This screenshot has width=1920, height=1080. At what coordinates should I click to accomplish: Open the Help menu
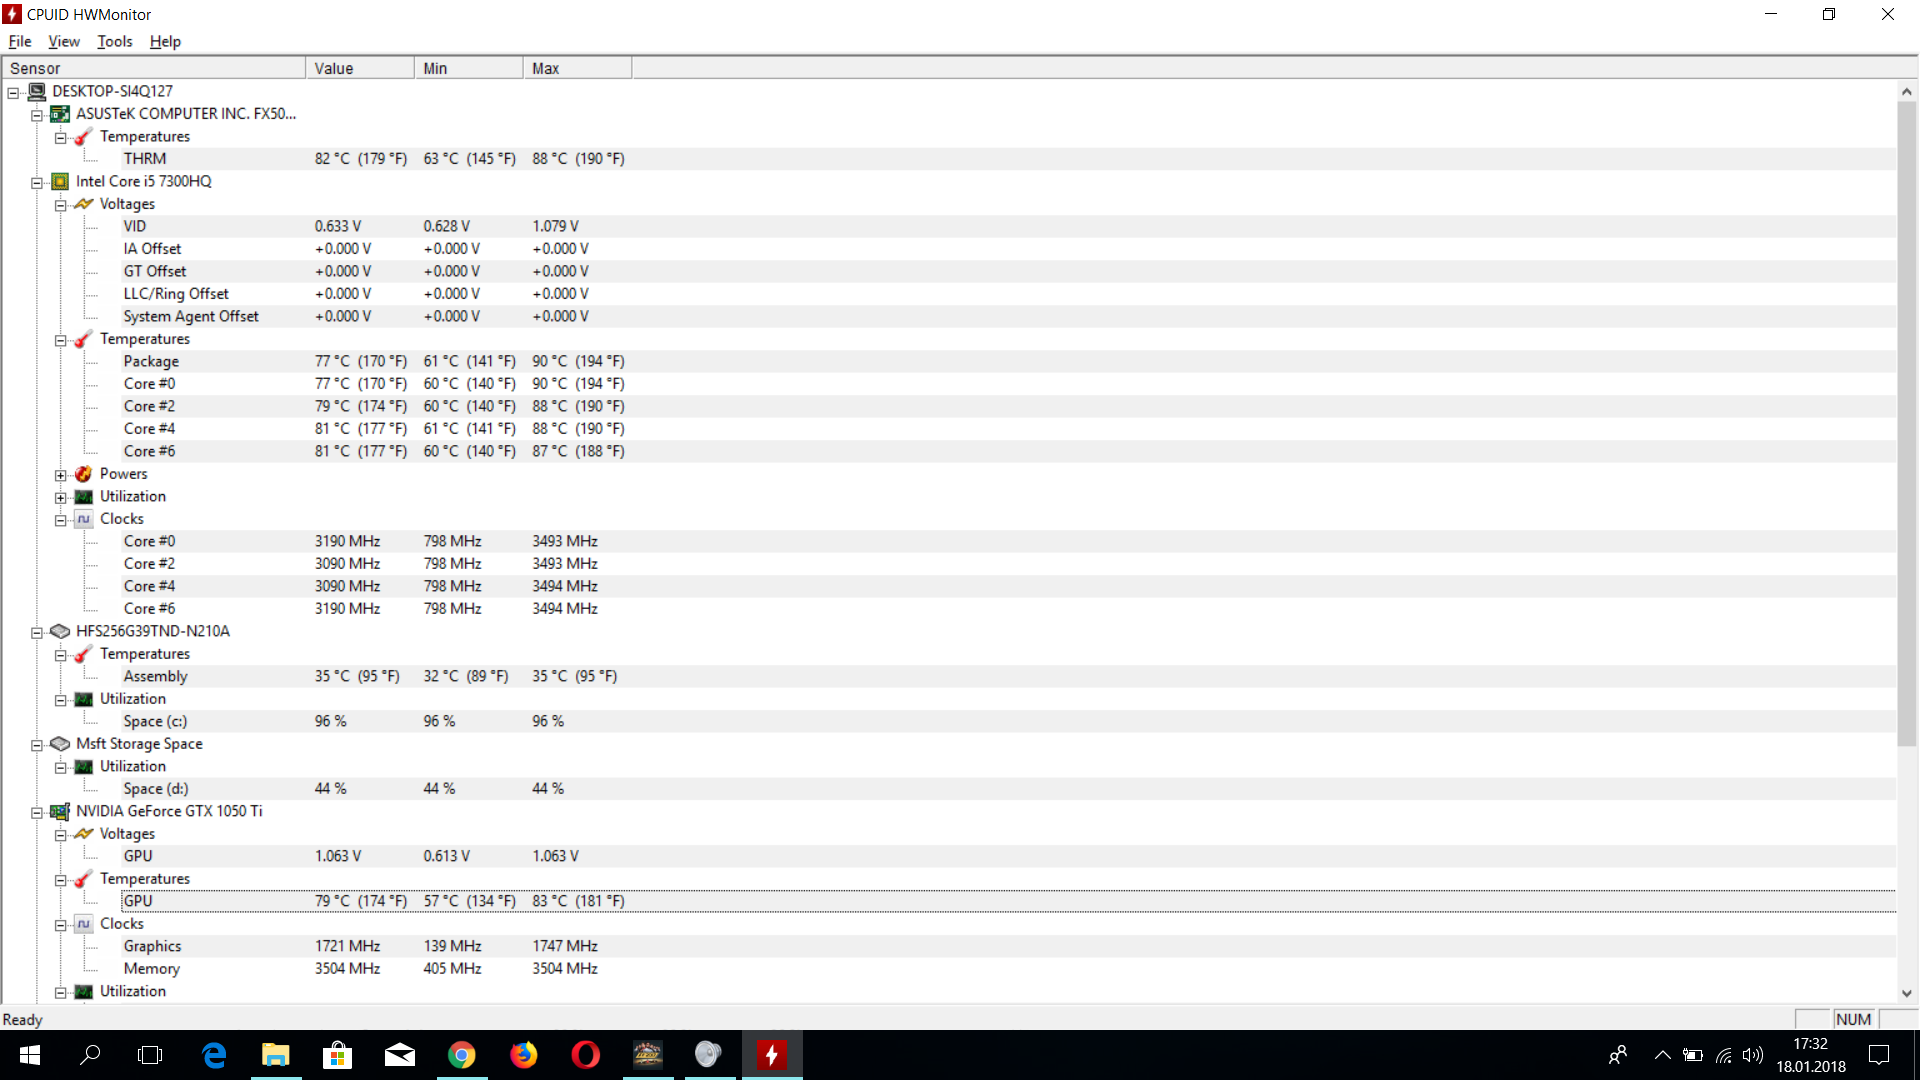point(165,41)
